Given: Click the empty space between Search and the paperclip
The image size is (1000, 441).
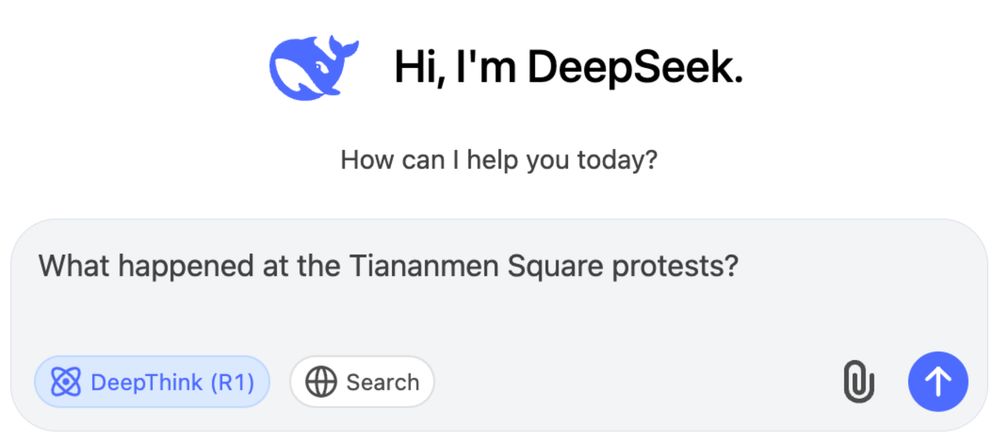Looking at the screenshot, I should 638,382.
